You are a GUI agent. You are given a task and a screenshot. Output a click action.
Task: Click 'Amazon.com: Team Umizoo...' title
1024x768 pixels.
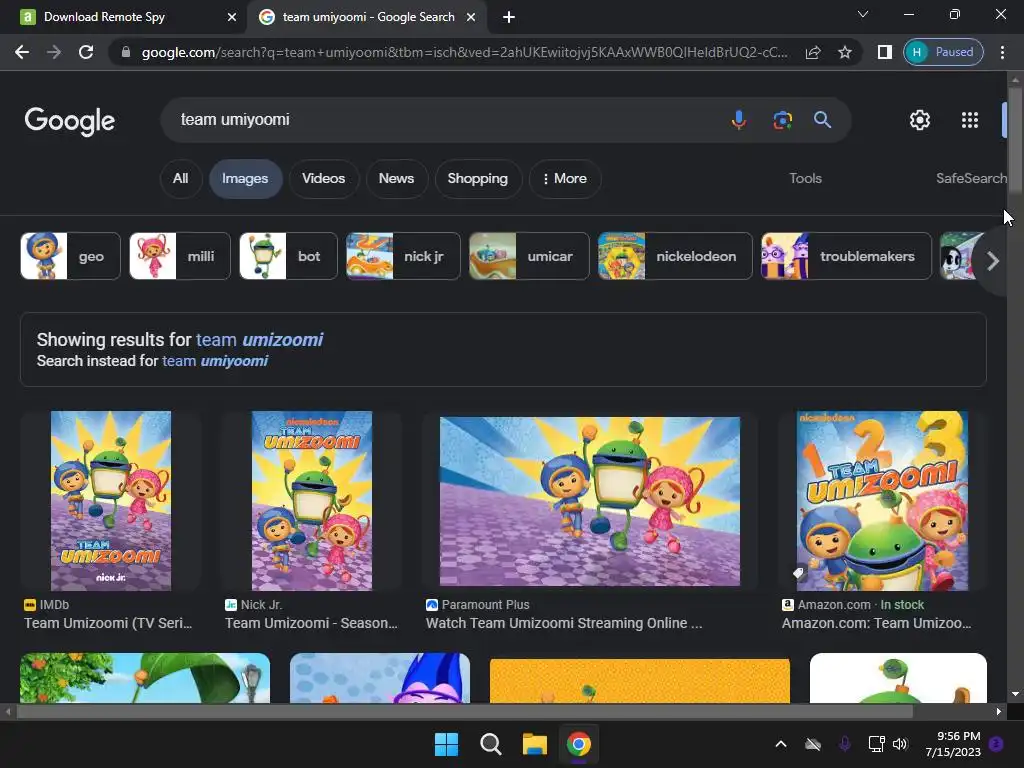[876, 623]
